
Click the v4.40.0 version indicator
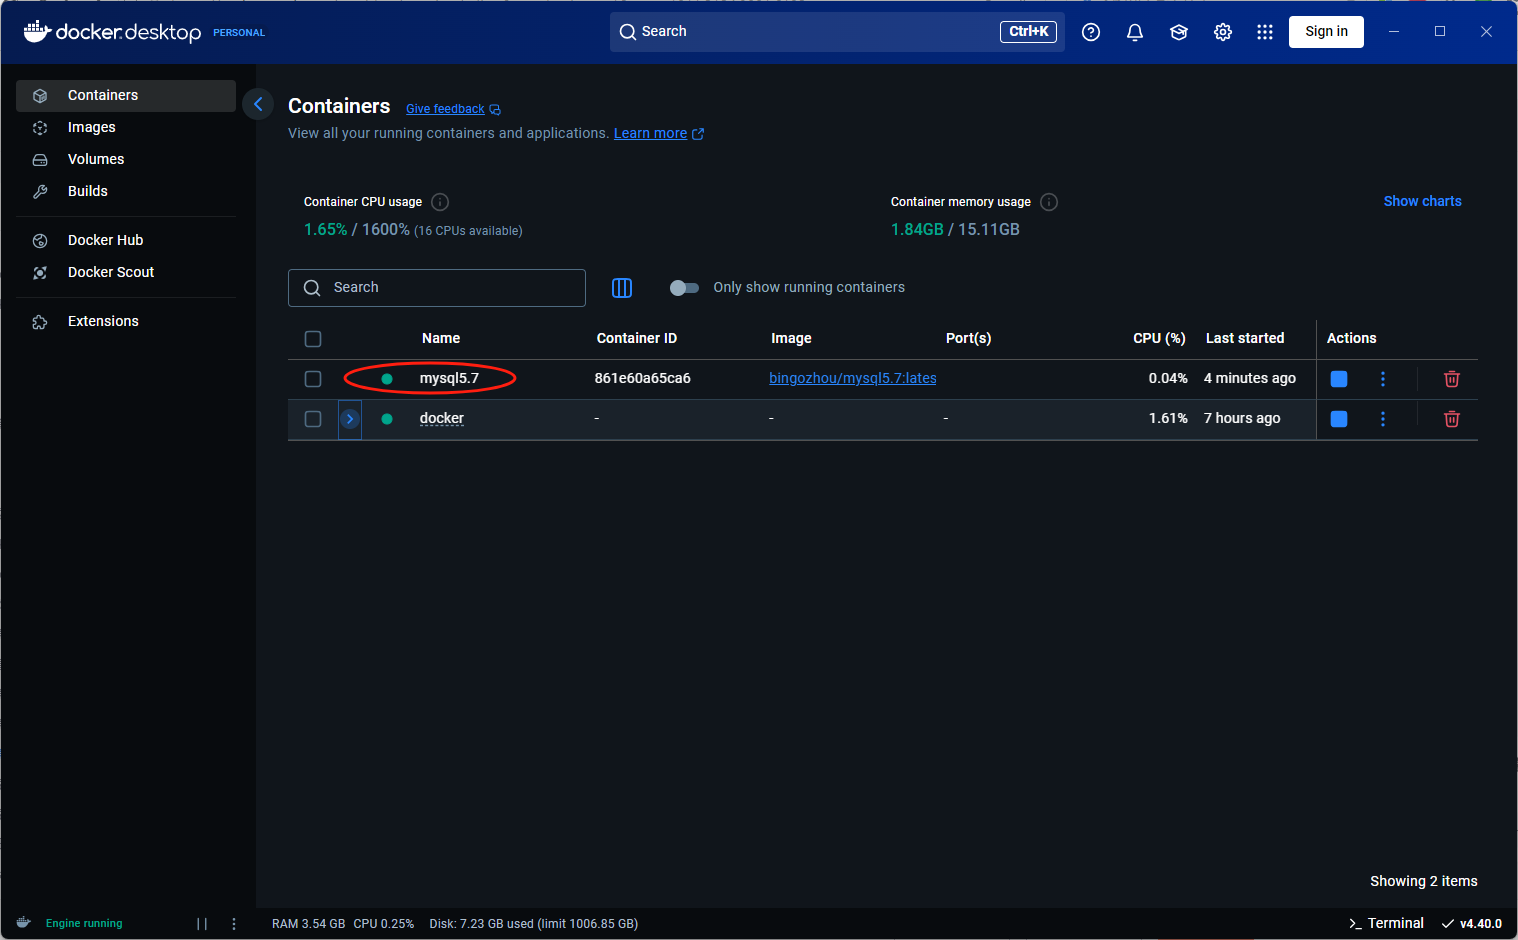1472,923
